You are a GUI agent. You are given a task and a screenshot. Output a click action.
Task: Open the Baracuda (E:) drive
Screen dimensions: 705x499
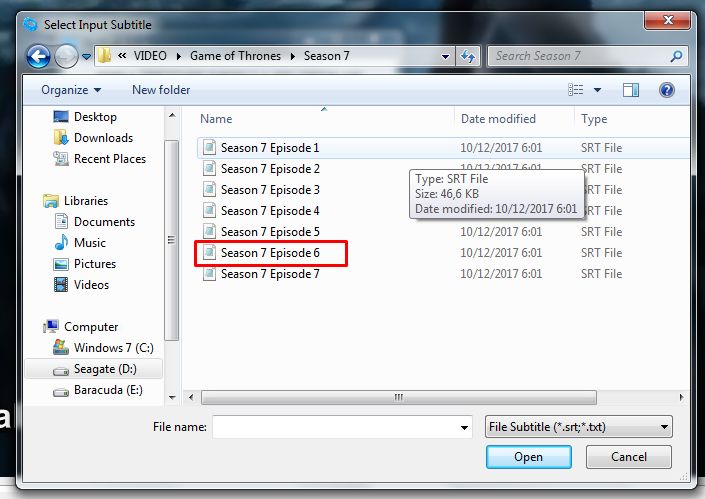(98, 390)
